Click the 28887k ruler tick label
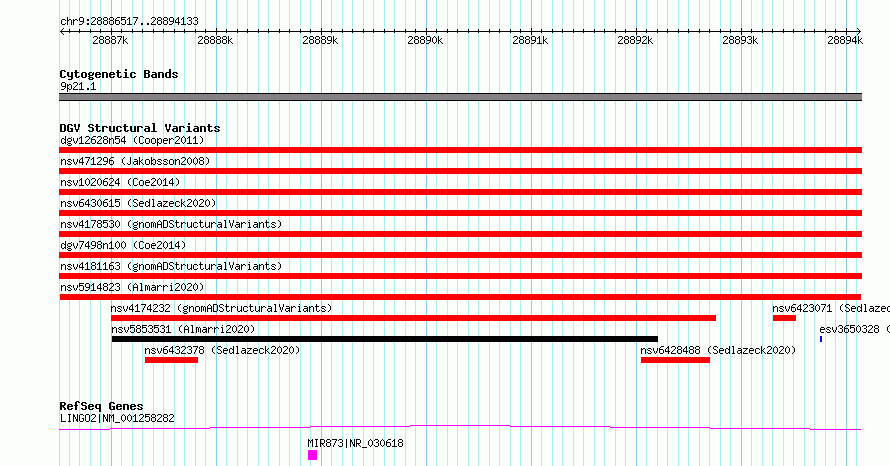 click(110, 40)
